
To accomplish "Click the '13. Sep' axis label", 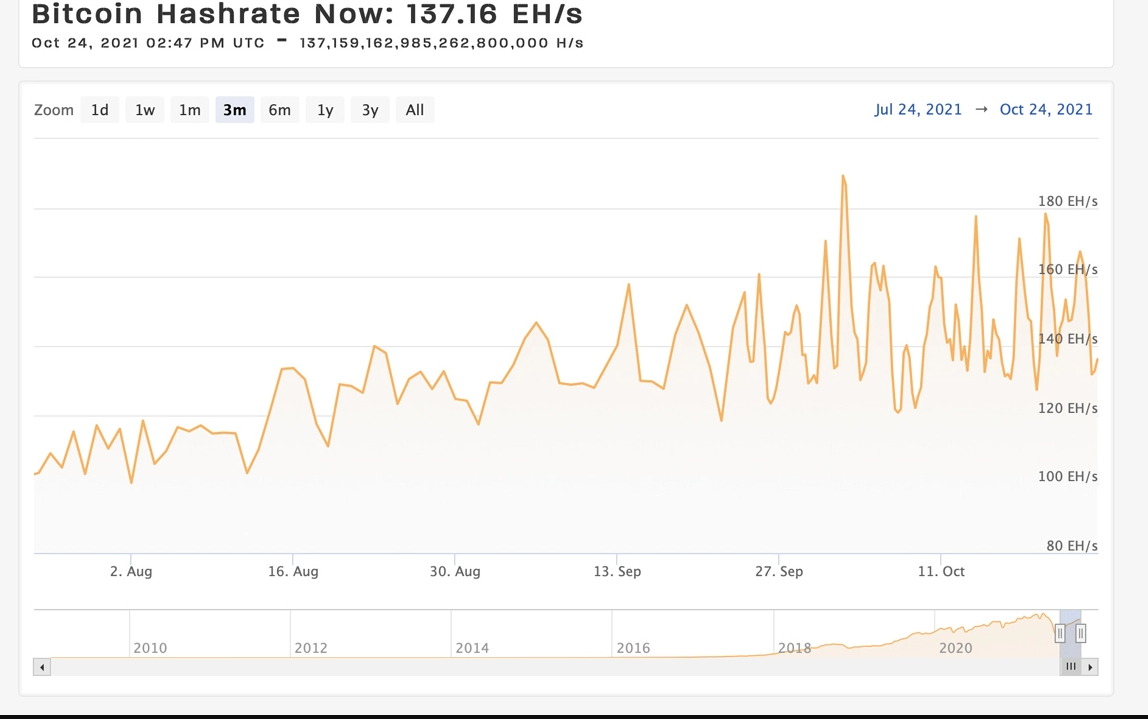I will (617, 571).
